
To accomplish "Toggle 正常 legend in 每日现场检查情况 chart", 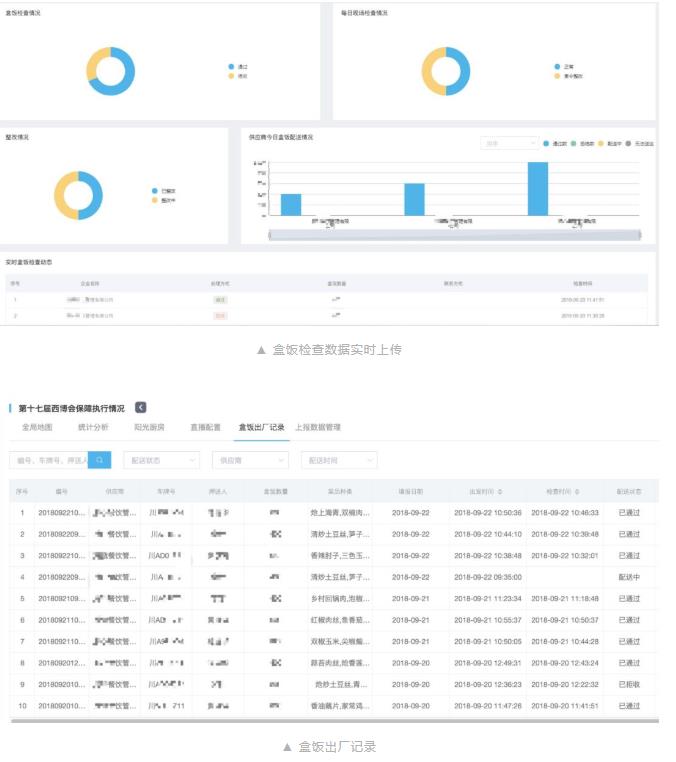I will (558, 67).
